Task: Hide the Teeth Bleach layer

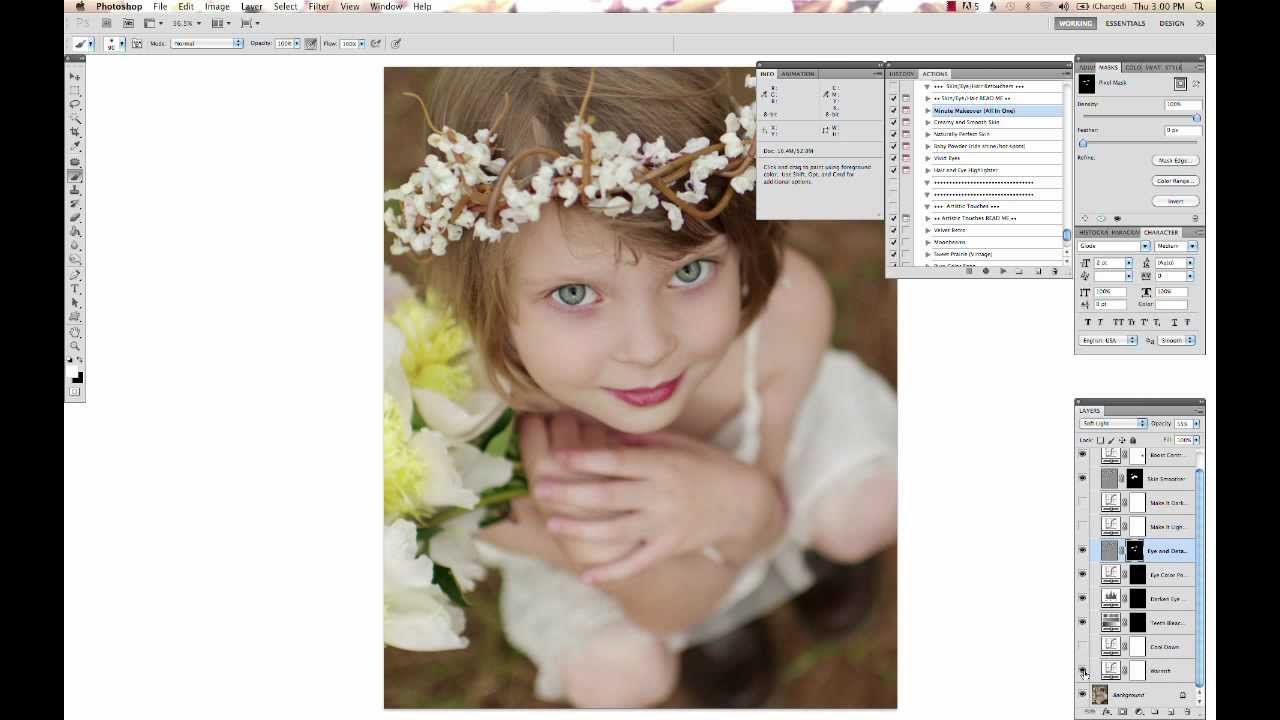Action: point(1082,623)
